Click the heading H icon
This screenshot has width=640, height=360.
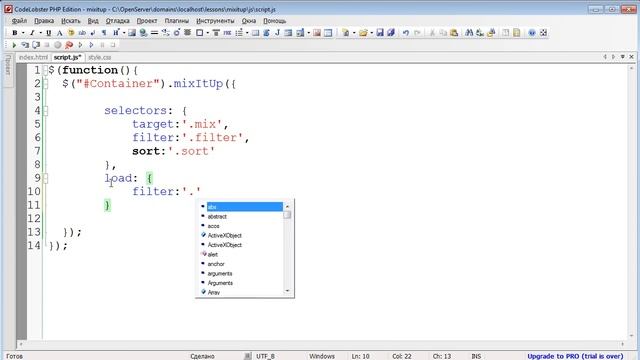pos(116,33)
